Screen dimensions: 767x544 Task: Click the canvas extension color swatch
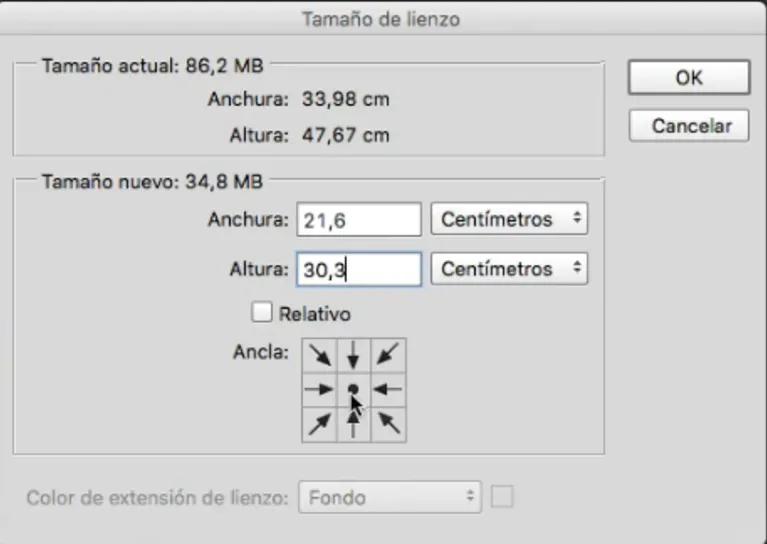point(502,497)
